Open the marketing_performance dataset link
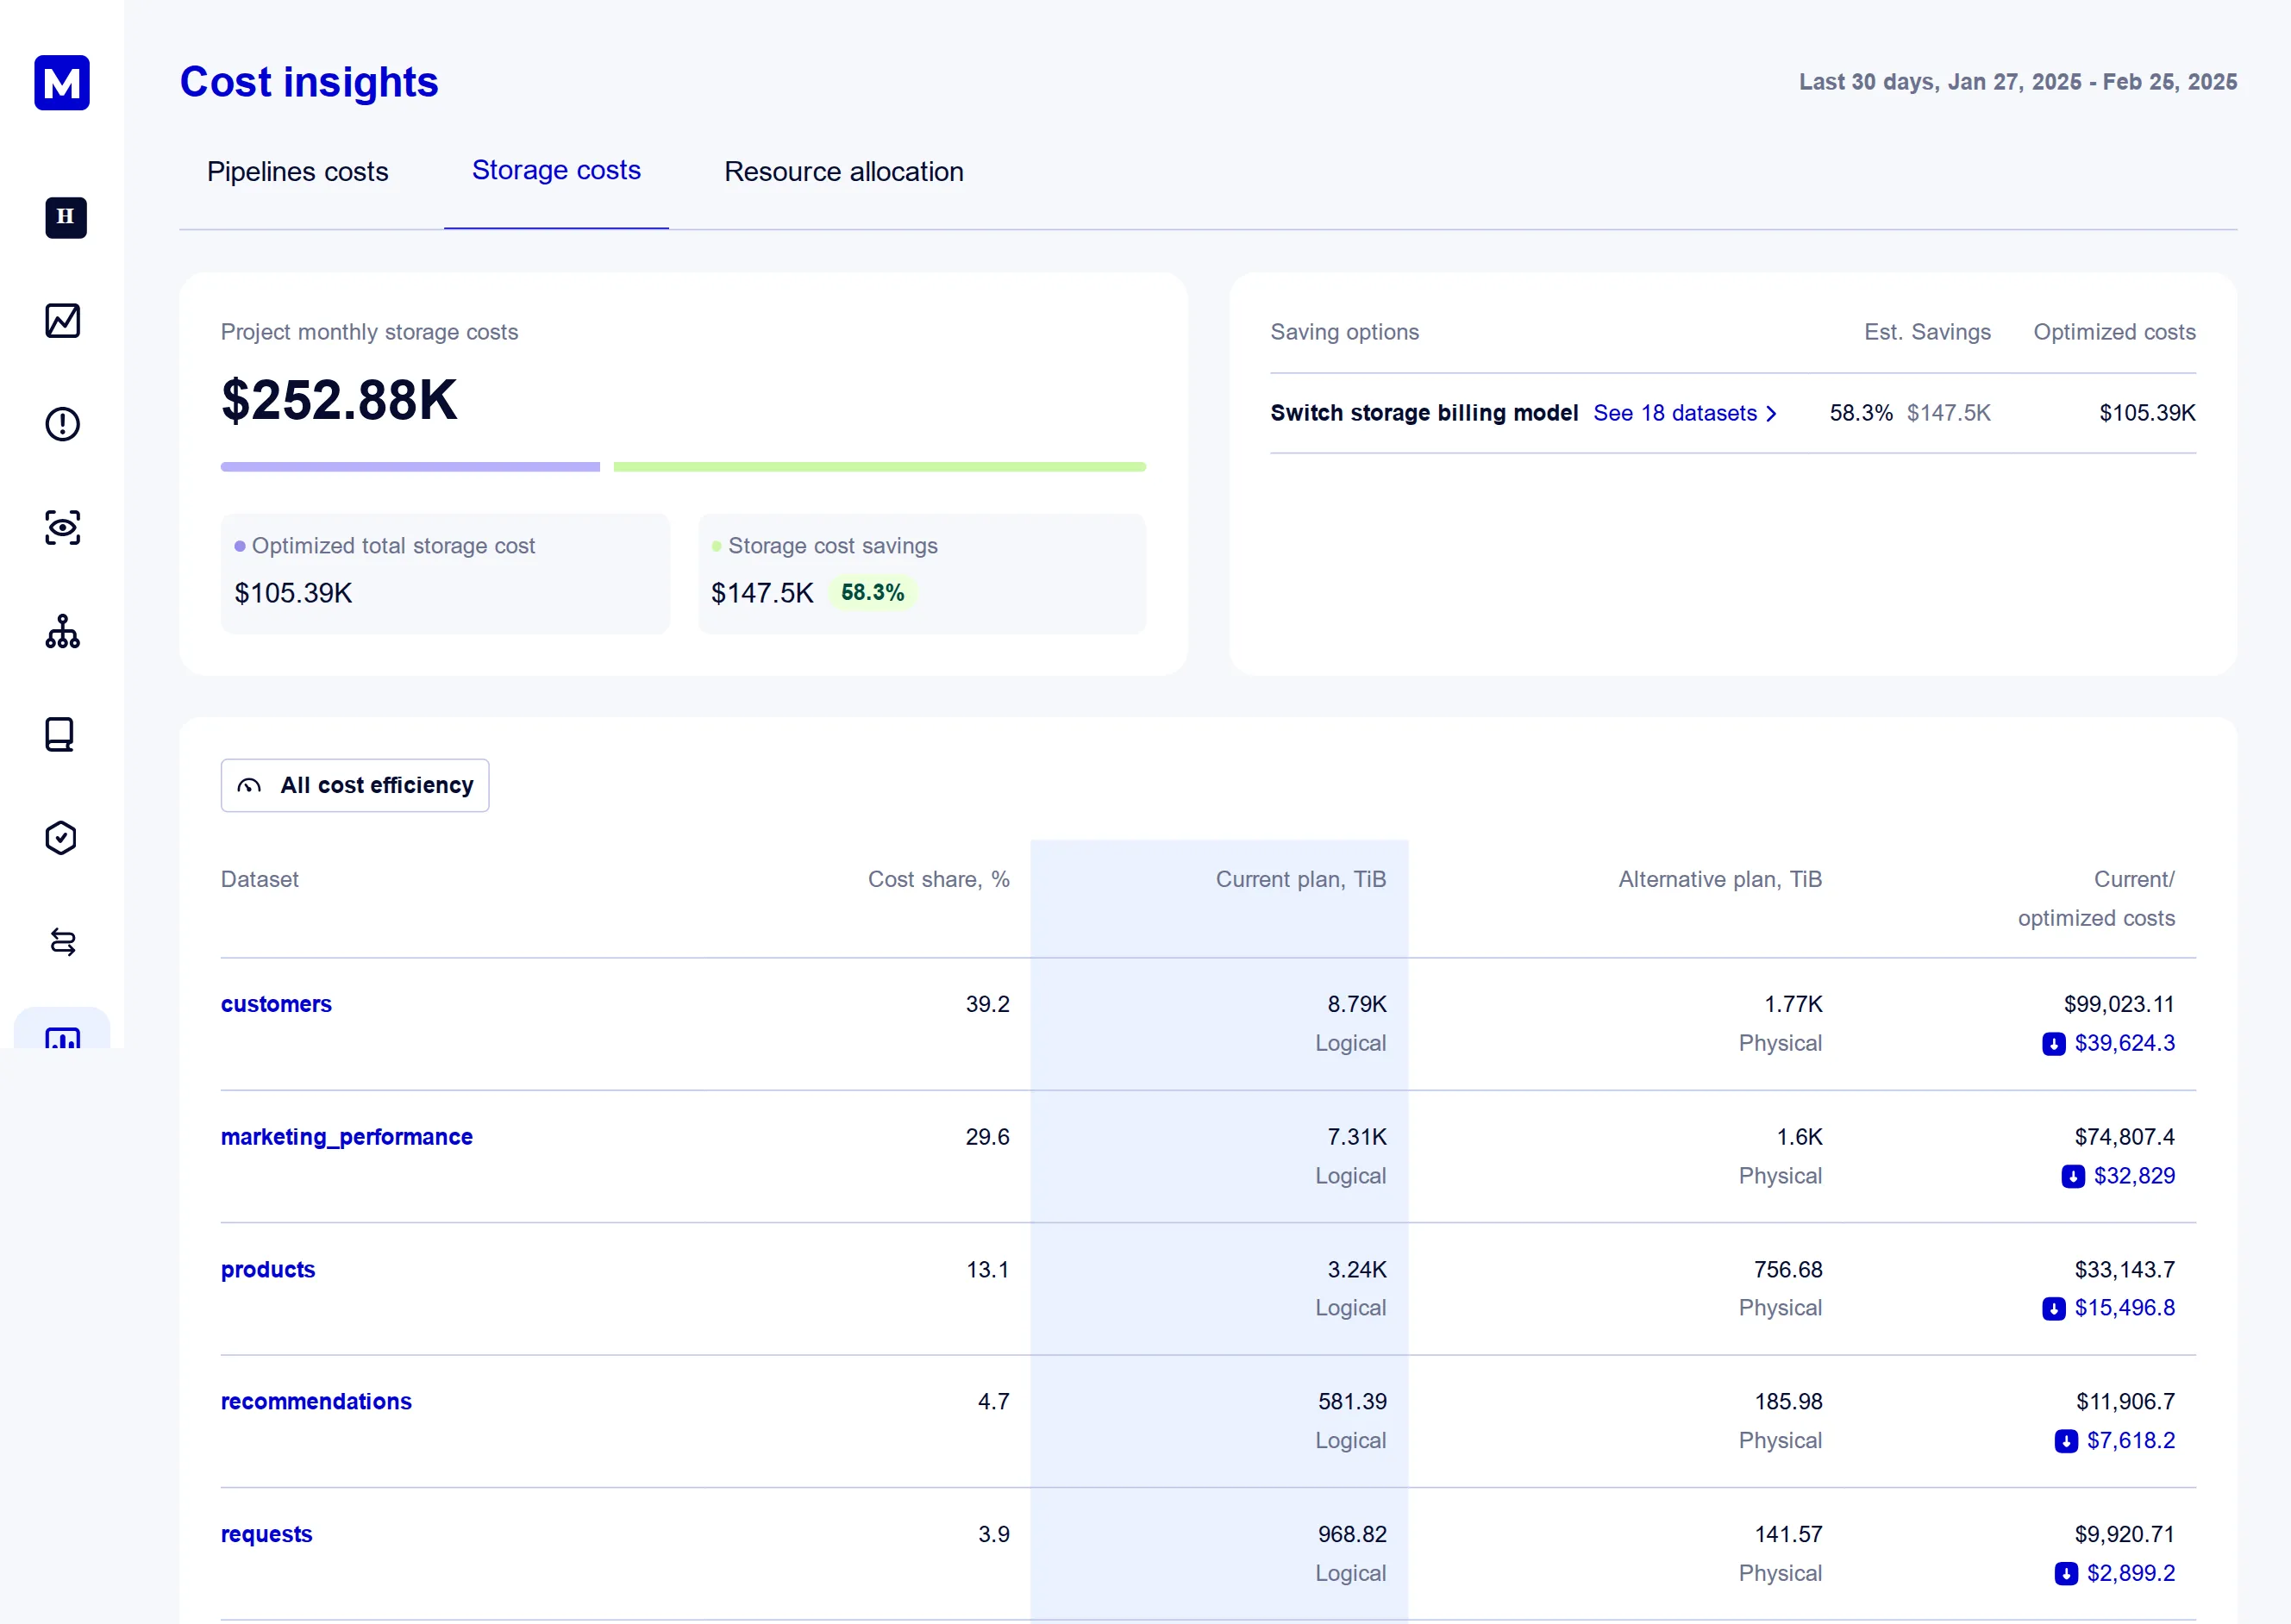Image resolution: width=2291 pixels, height=1624 pixels. pyautogui.click(x=346, y=1137)
